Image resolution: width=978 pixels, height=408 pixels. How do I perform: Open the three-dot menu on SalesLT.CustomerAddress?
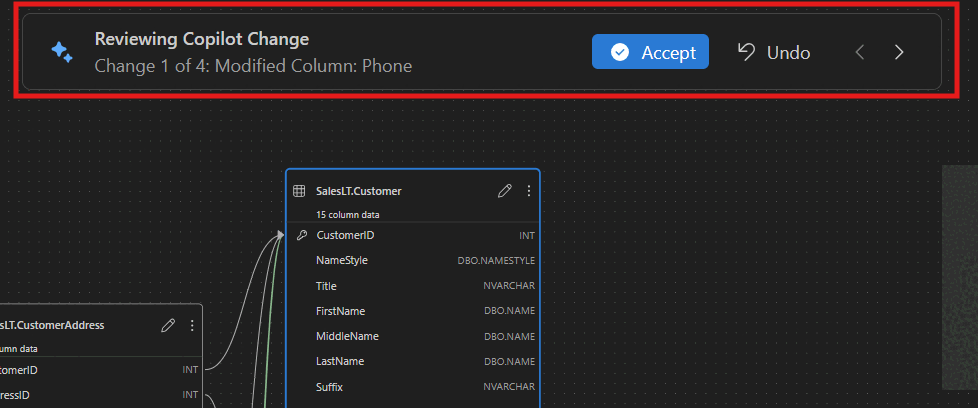[192, 325]
